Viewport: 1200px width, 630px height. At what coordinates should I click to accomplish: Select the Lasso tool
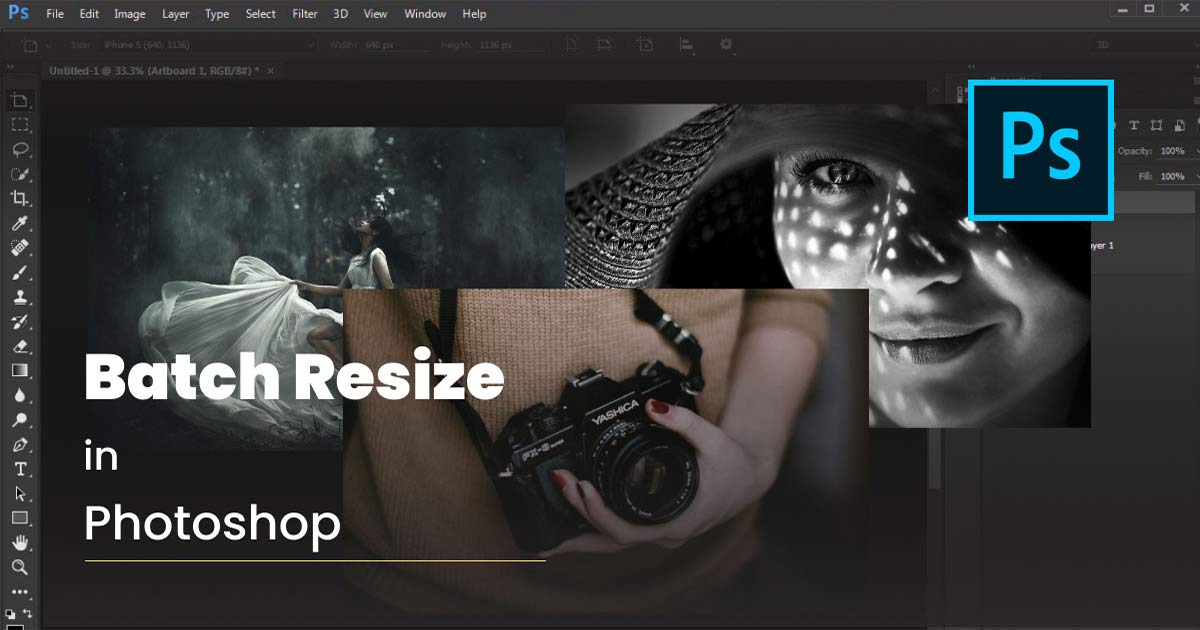20,149
